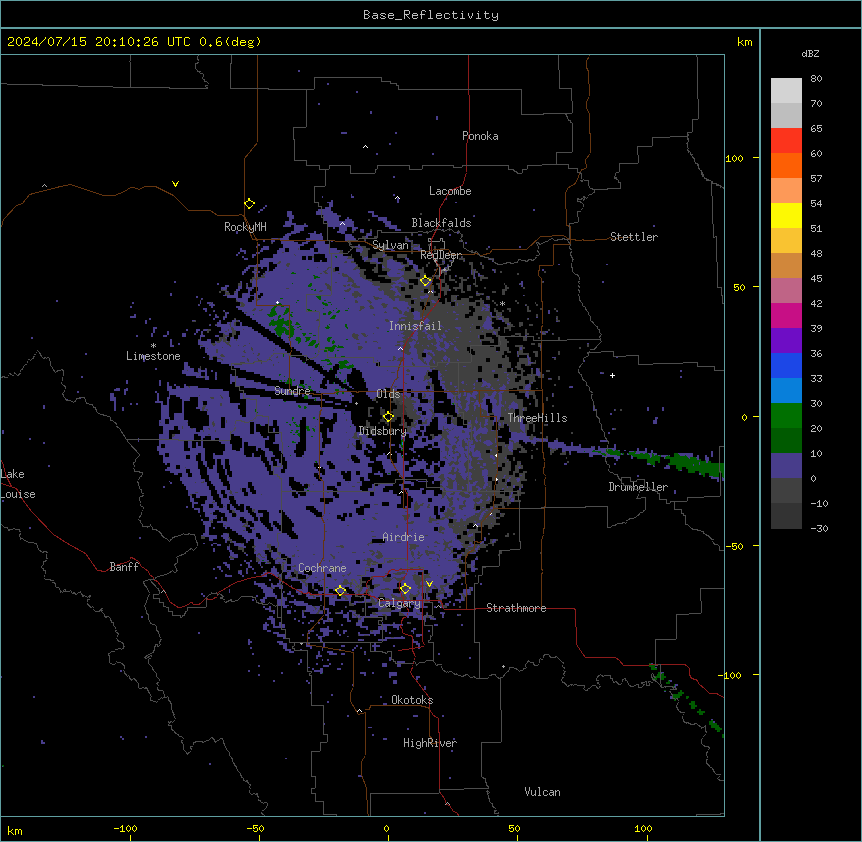Click the Sylvan label
862x842 pixels.
coord(390,245)
